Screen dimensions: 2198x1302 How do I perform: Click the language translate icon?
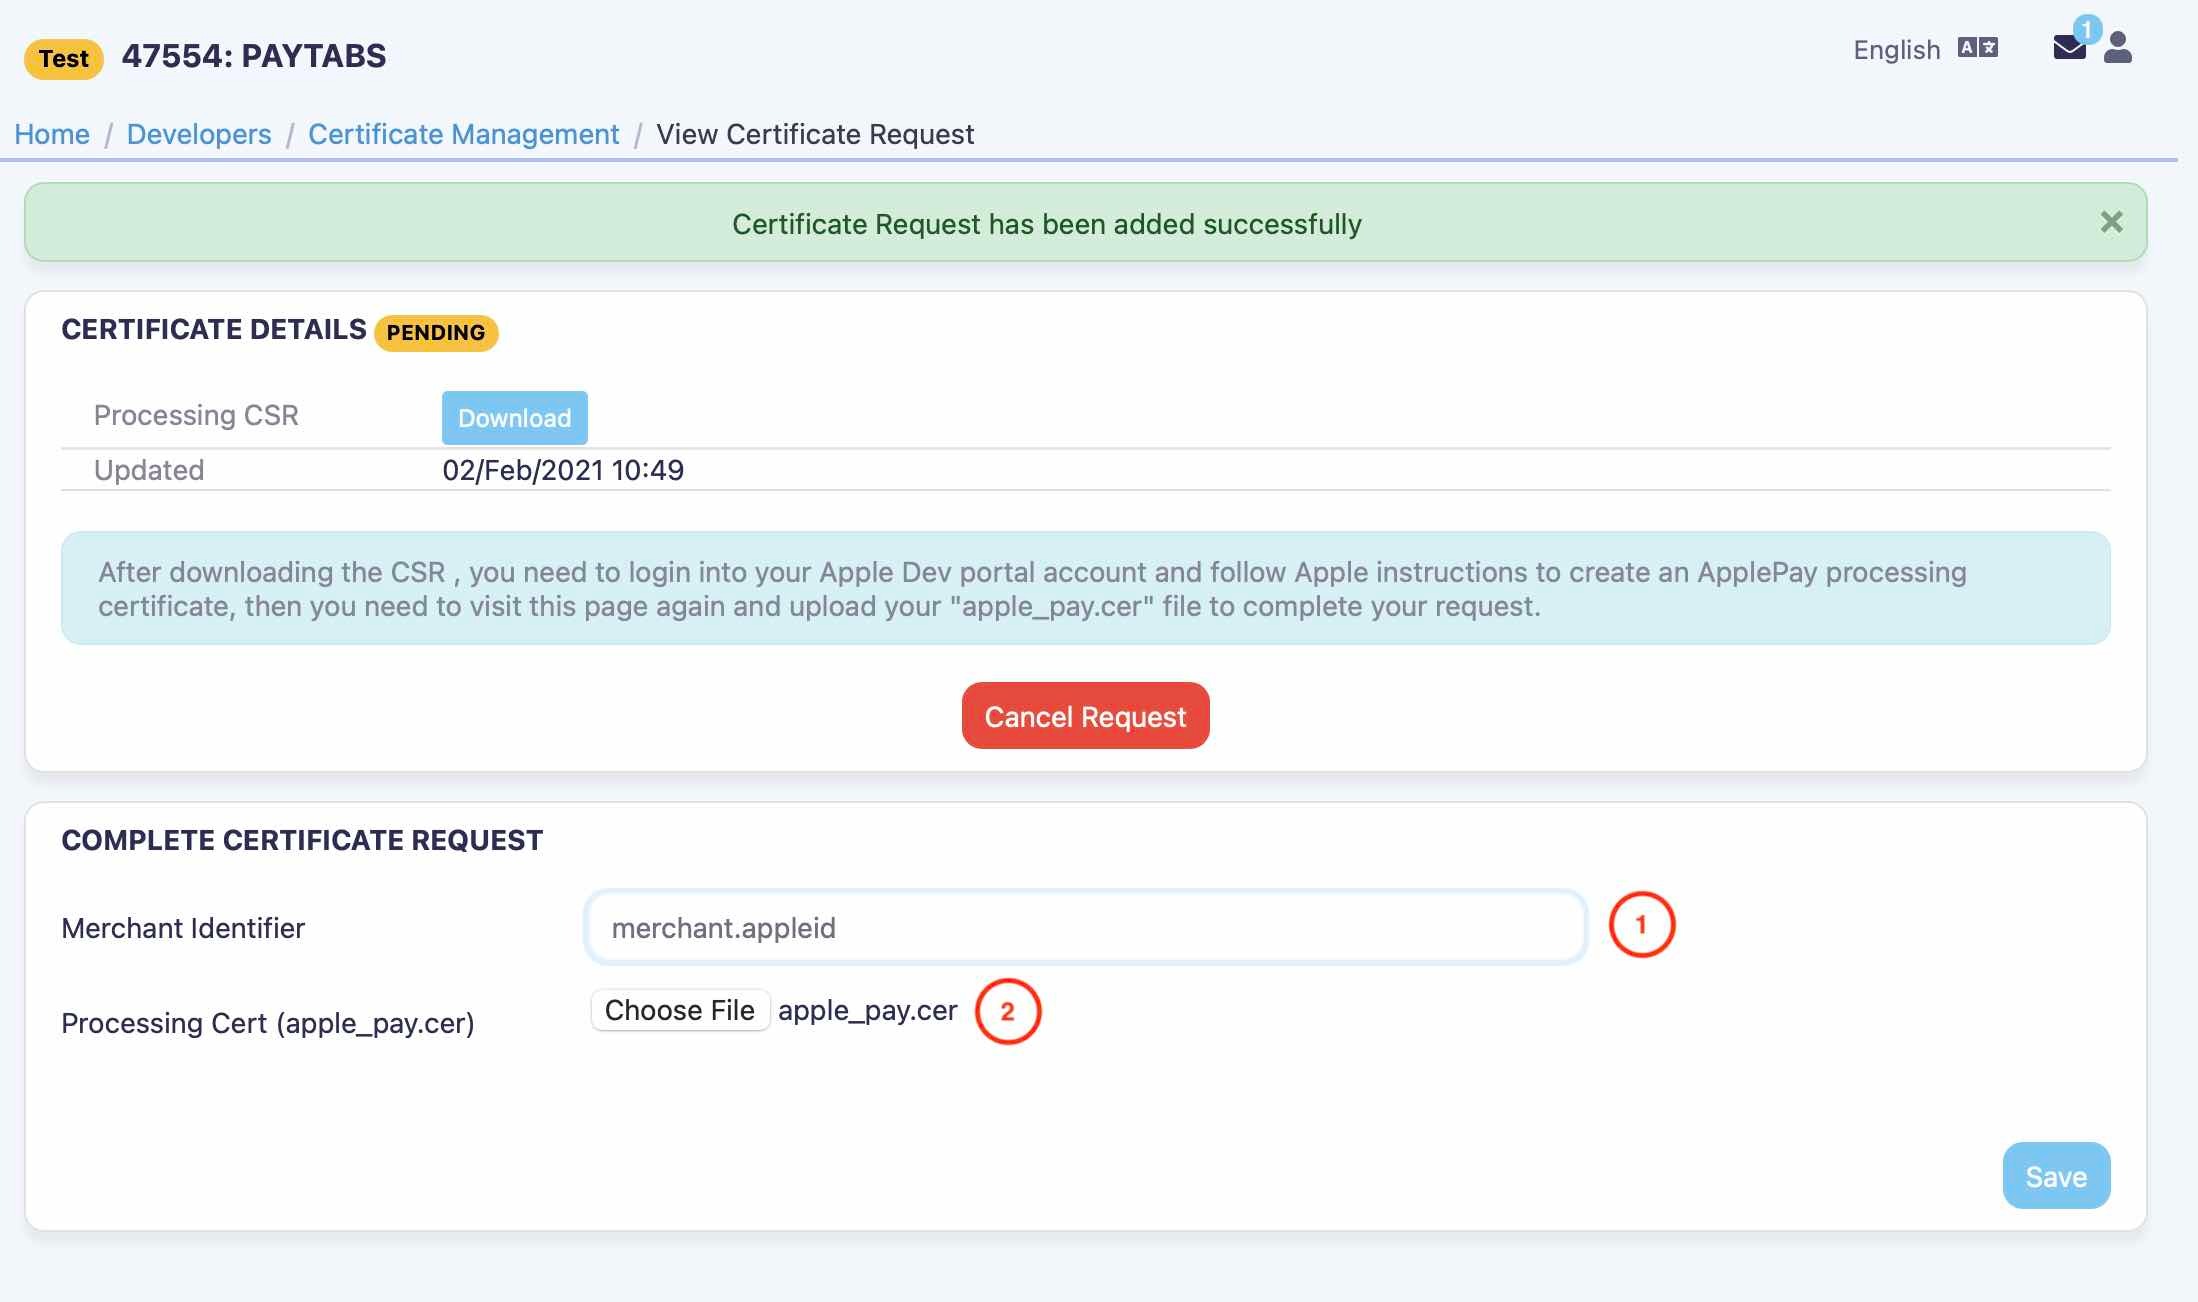[x=1977, y=48]
